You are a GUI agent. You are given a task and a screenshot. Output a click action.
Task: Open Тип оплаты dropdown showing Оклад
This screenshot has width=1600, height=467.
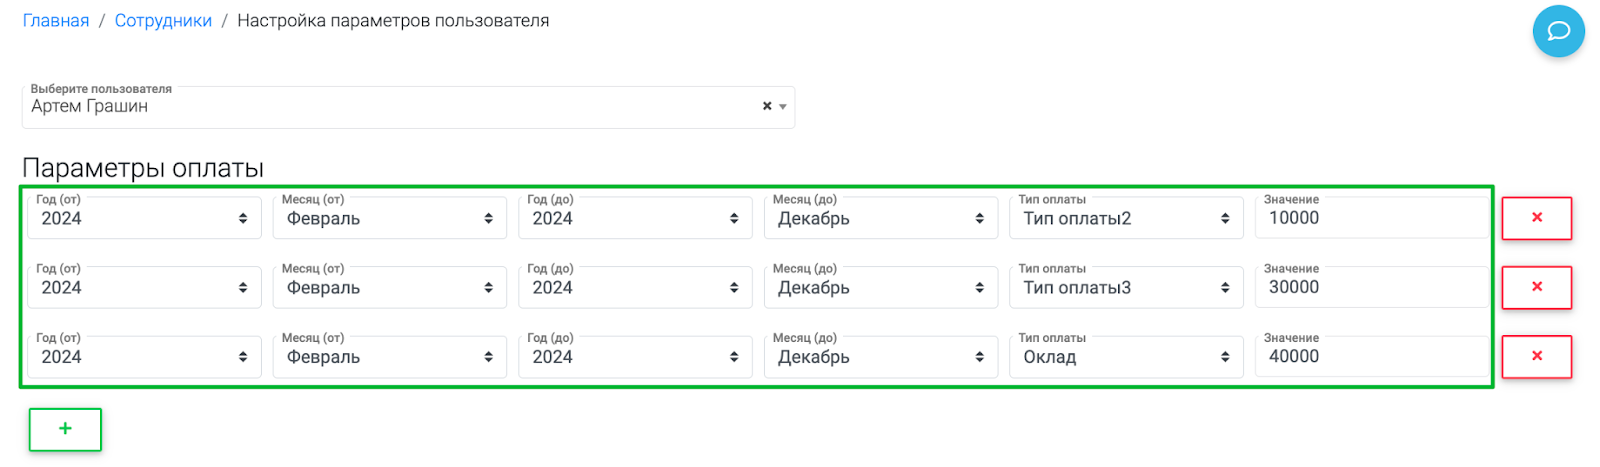point(1126,356)
